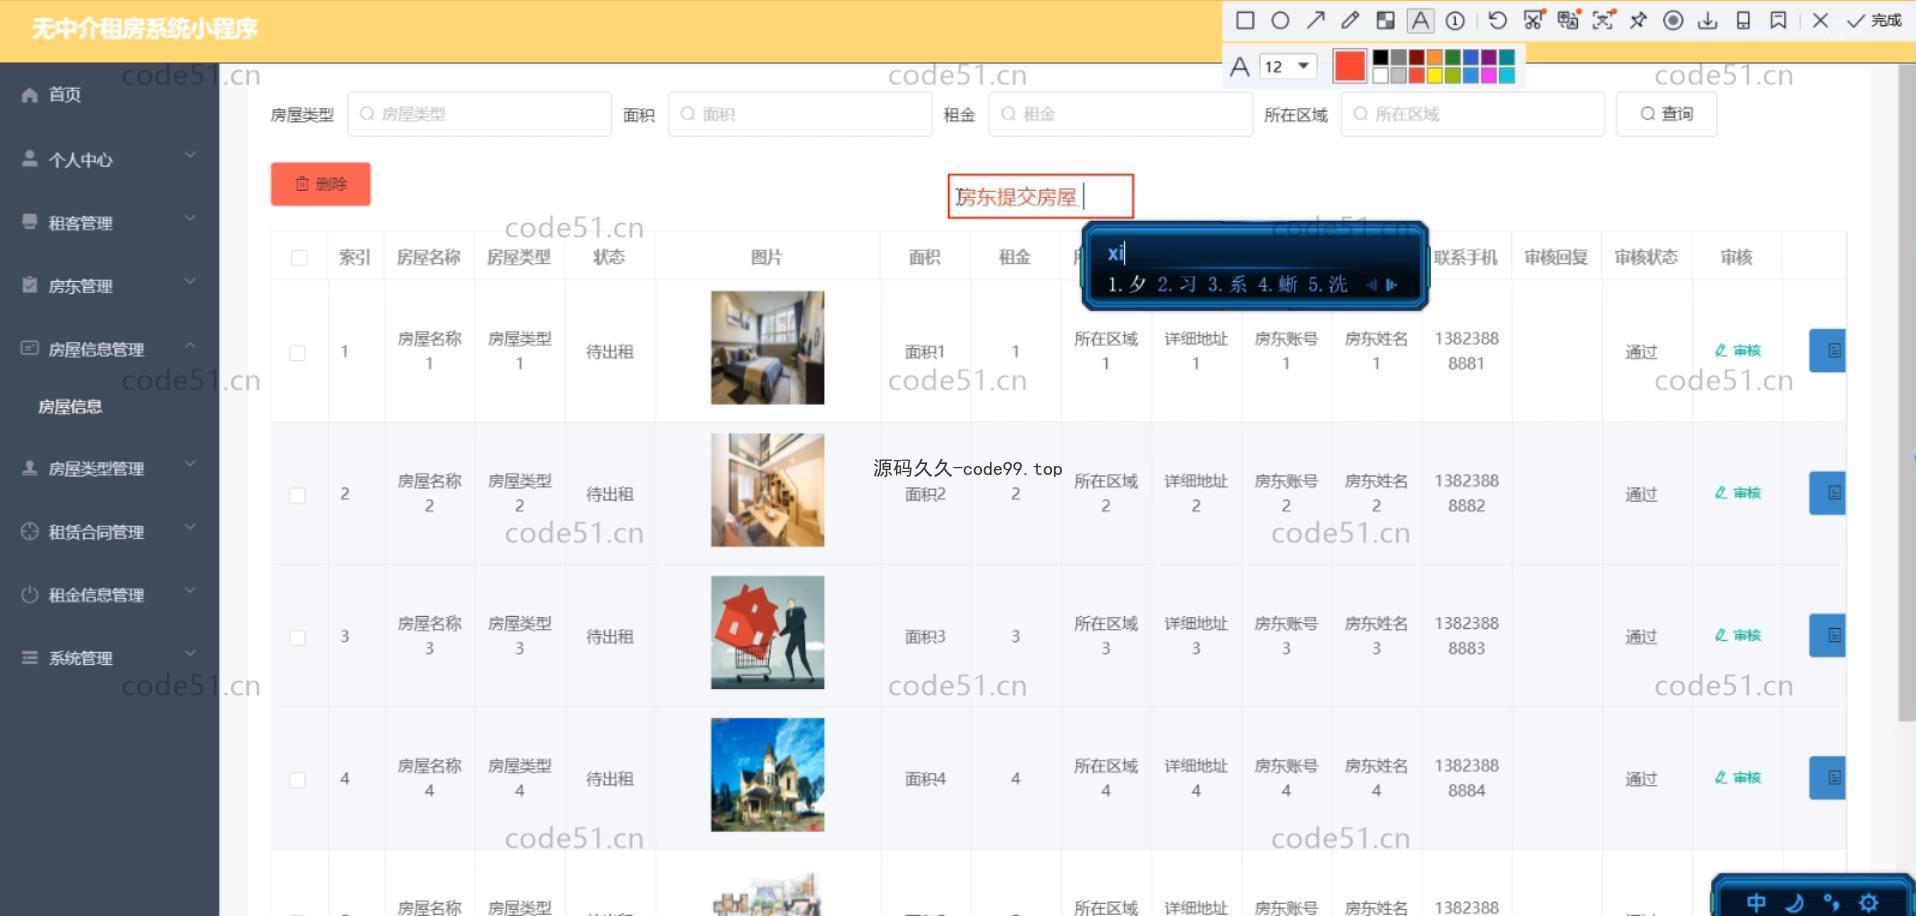Click 审核 link in row 1

(x=1738, y=351)
